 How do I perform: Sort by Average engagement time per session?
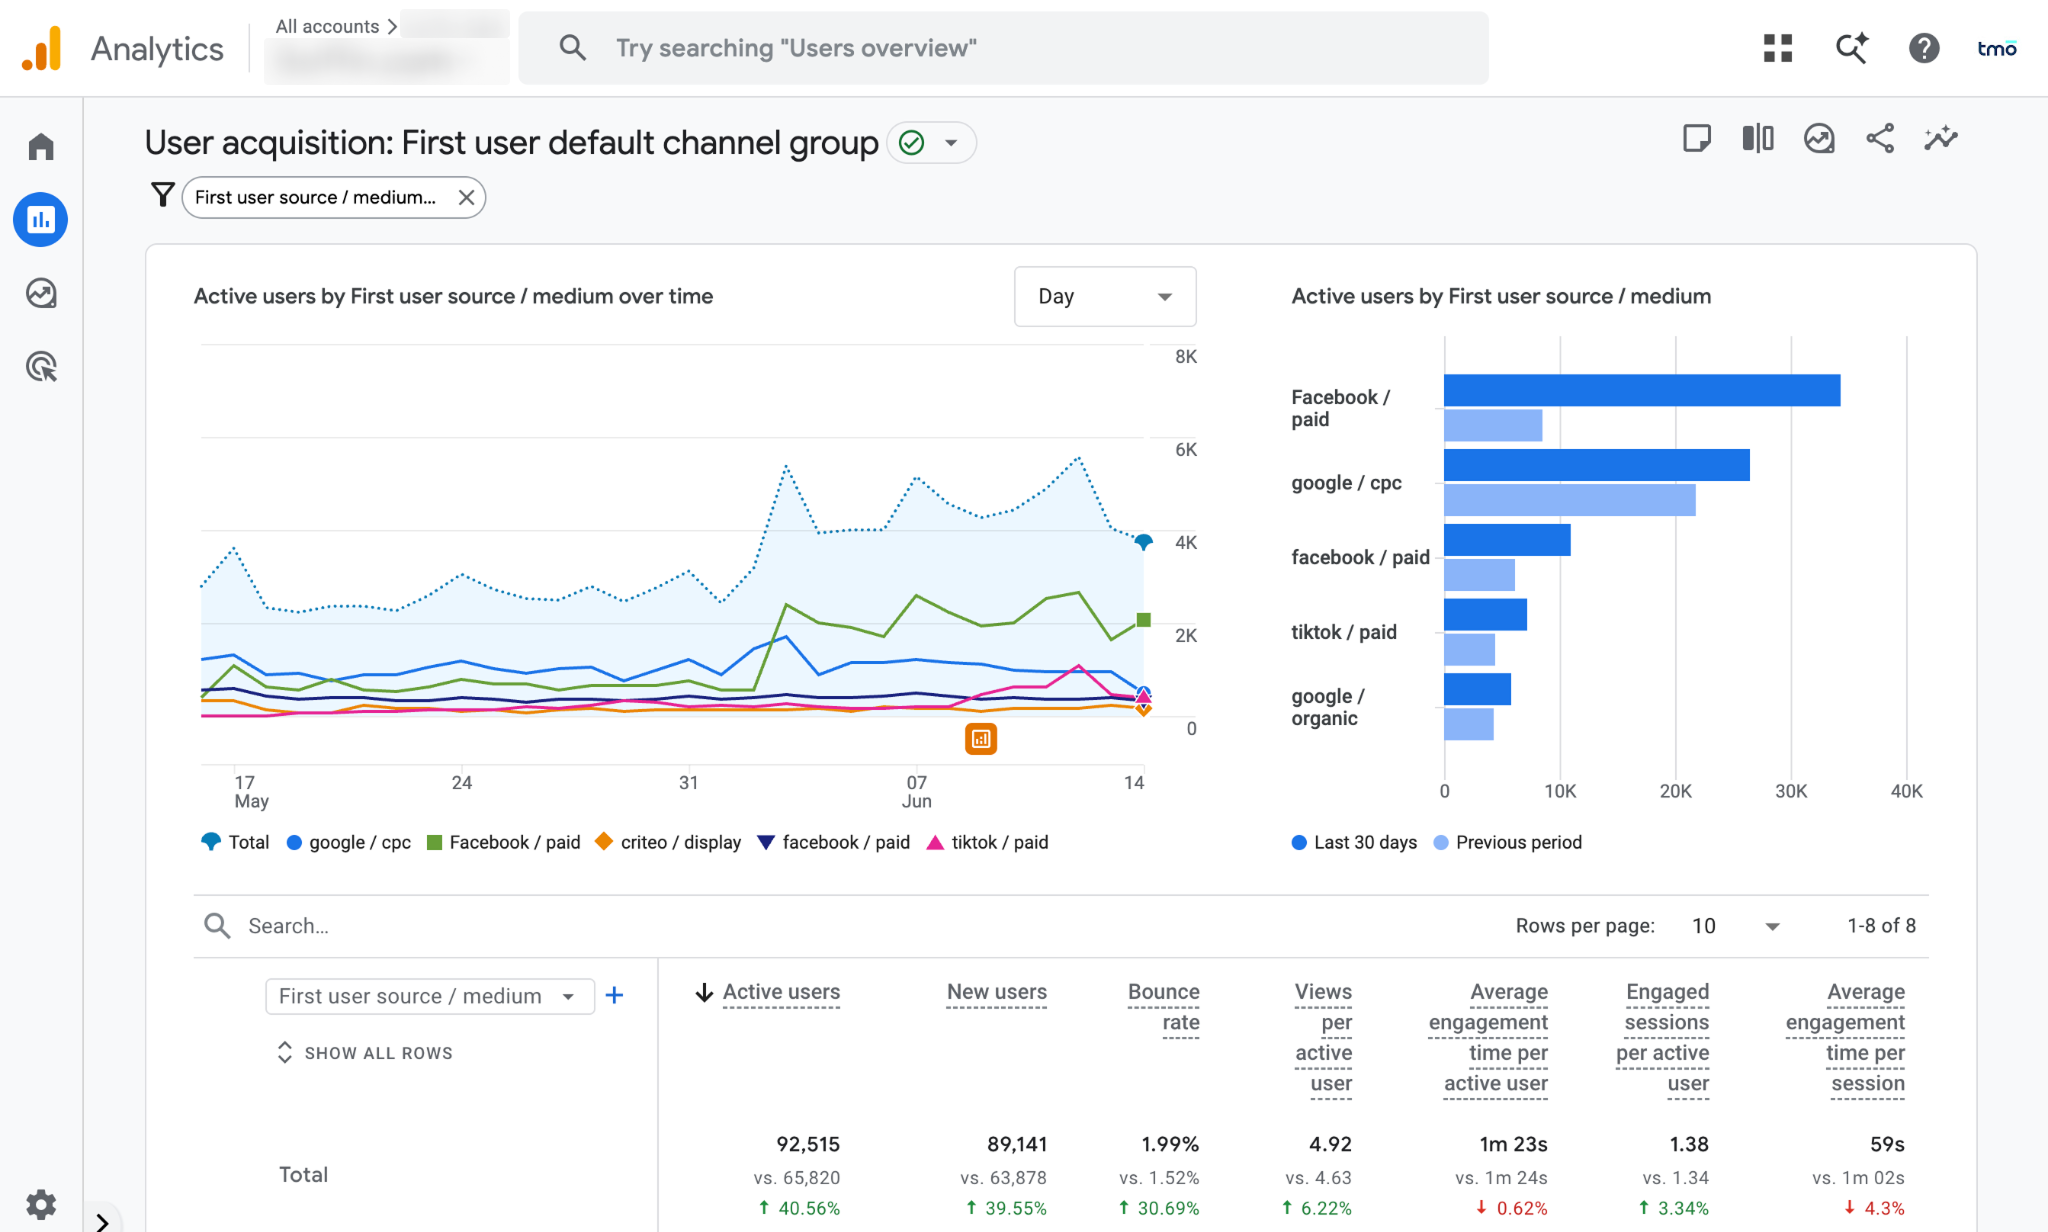[1846, 1037]
